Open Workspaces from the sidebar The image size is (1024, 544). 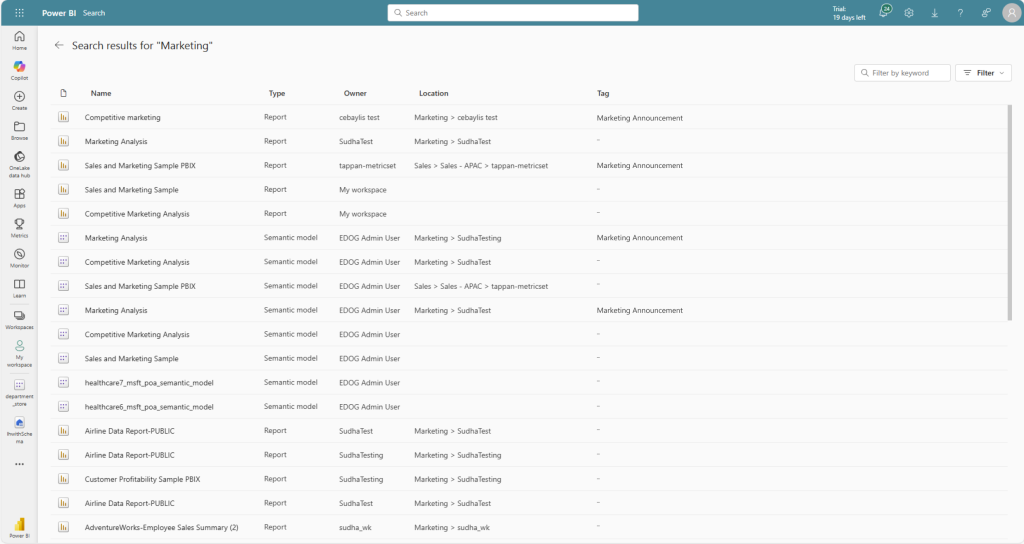coord(20,319)
